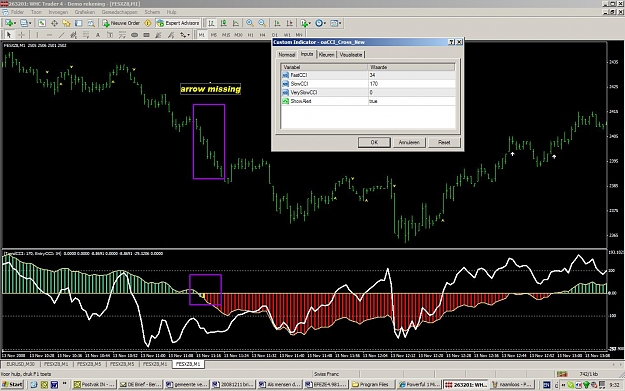
Task: Select the ellipse drawing tool
Action: pyautogui.click(x=134, y=35)
